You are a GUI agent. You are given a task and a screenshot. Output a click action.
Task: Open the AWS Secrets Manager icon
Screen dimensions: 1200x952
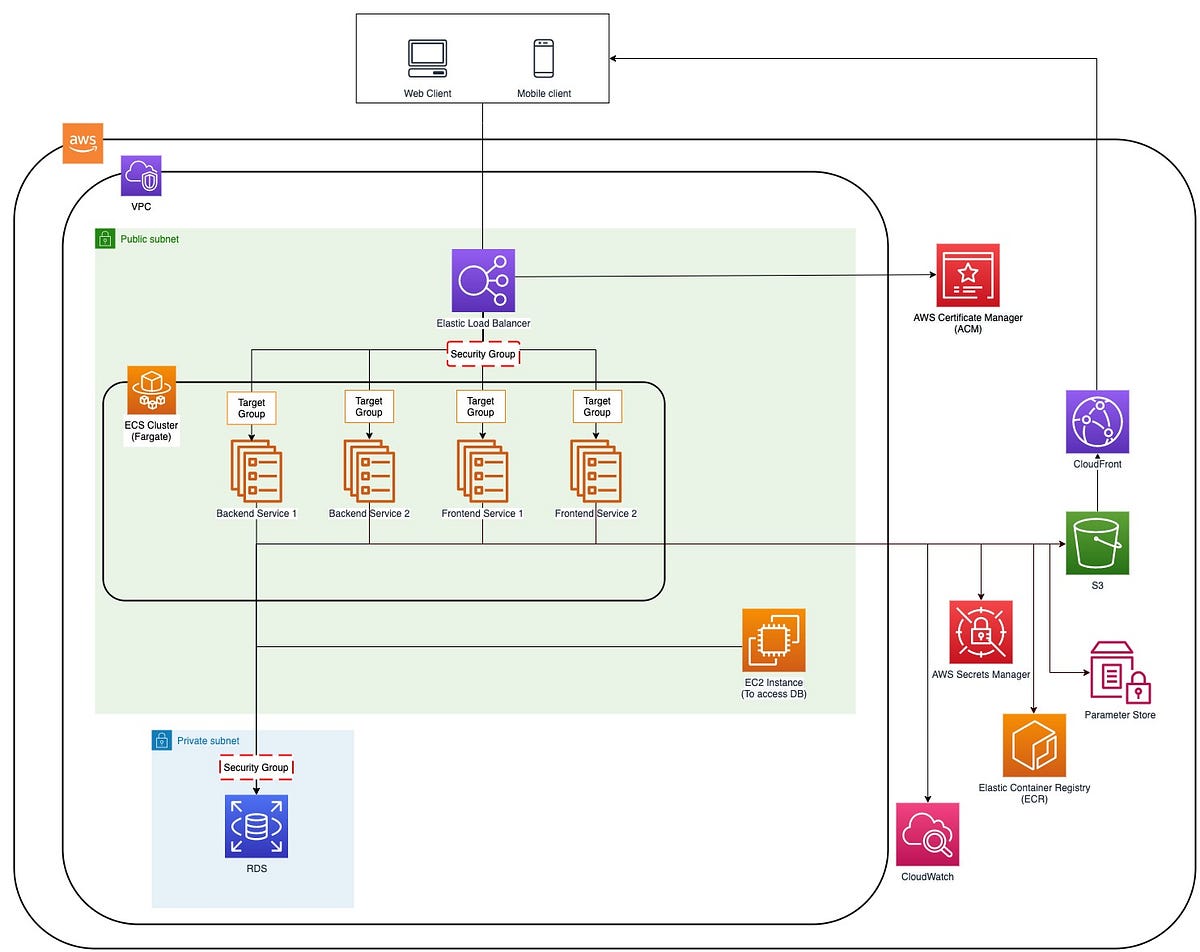981,630
